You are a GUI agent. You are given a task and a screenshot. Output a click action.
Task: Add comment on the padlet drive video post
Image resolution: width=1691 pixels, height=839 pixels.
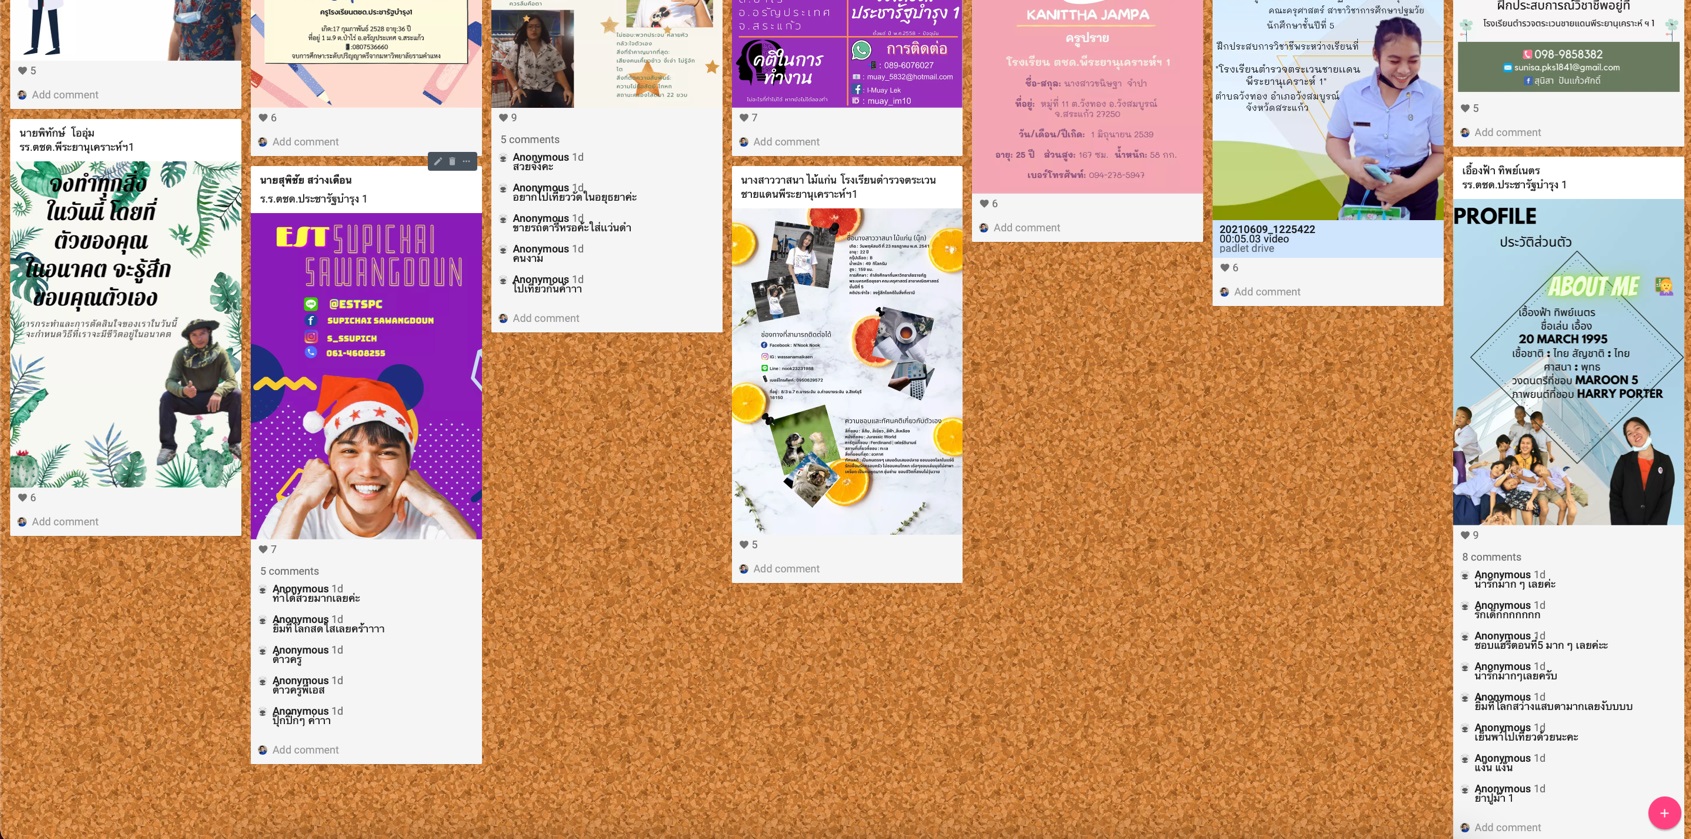(x=1267, y=292)
